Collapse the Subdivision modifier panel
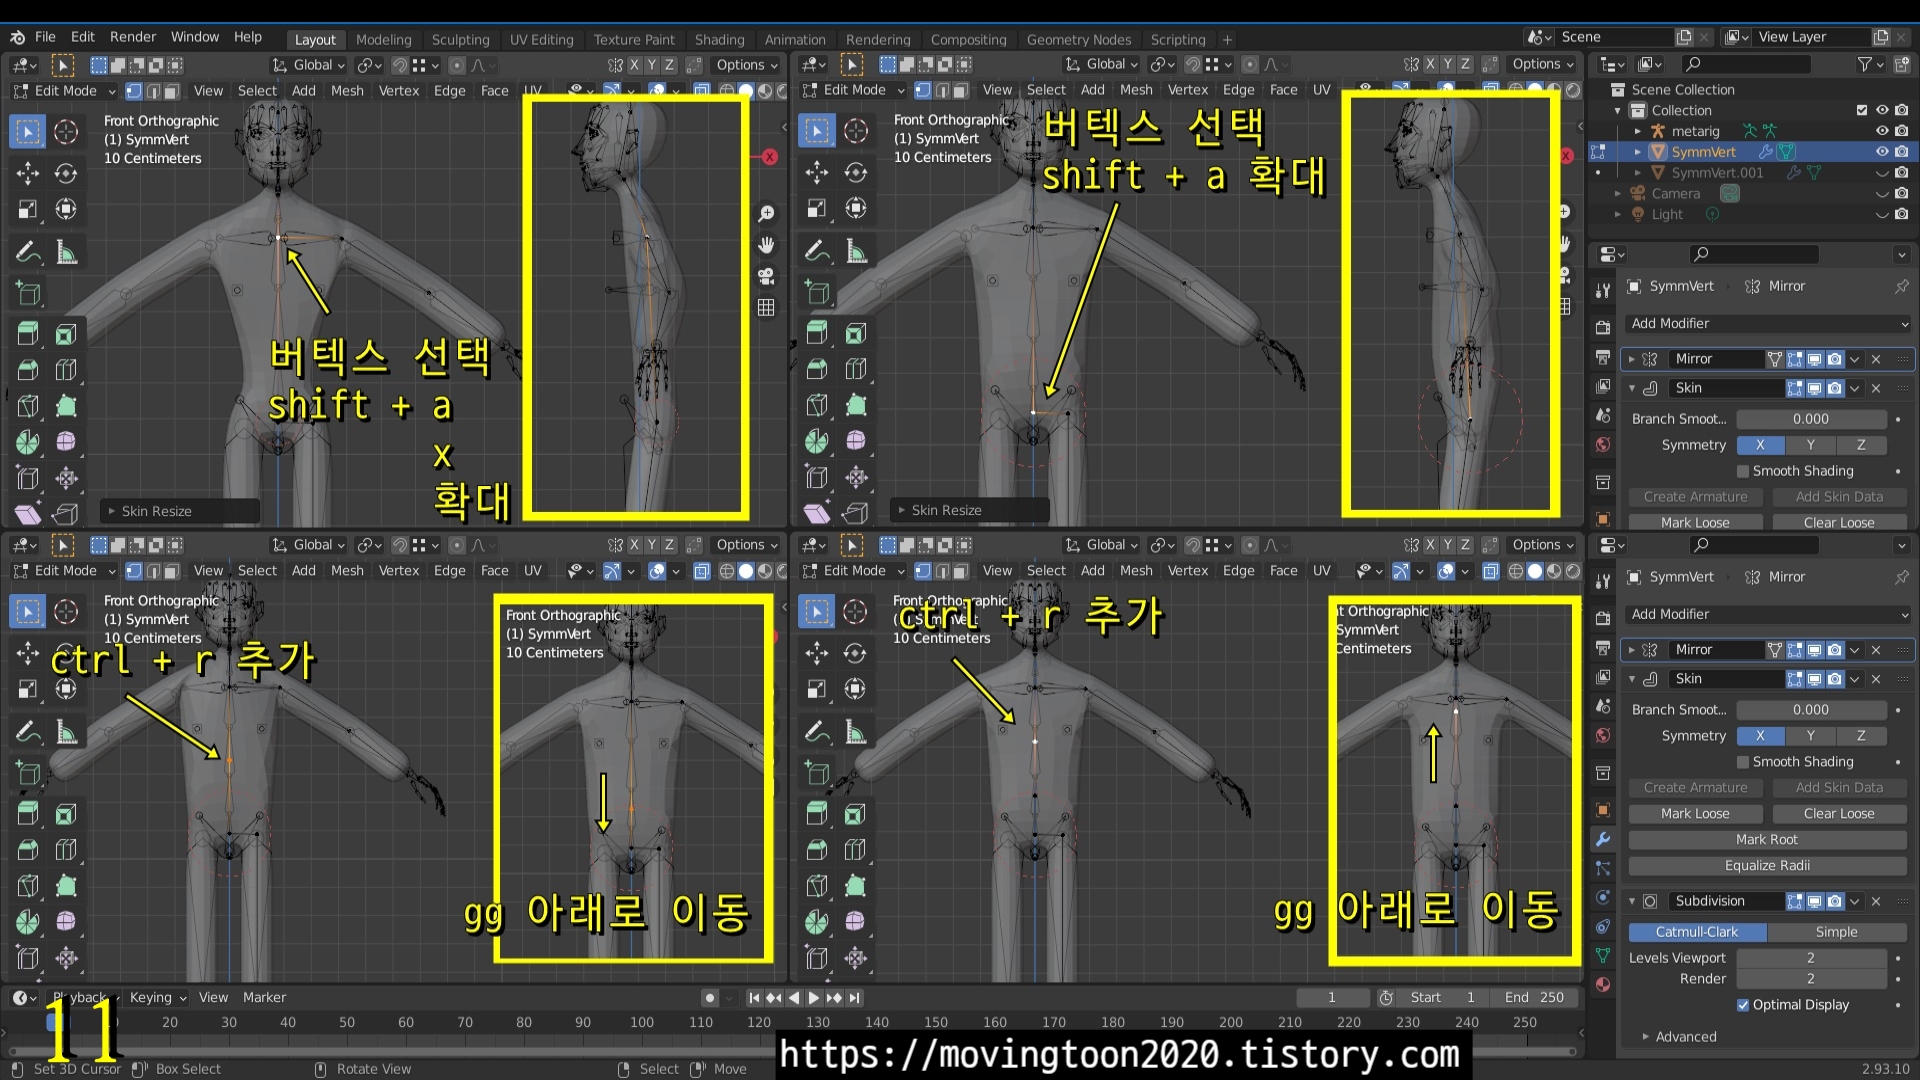Image resolution: width=1920 pixels, height=1080 pixels. [1632, 901]
